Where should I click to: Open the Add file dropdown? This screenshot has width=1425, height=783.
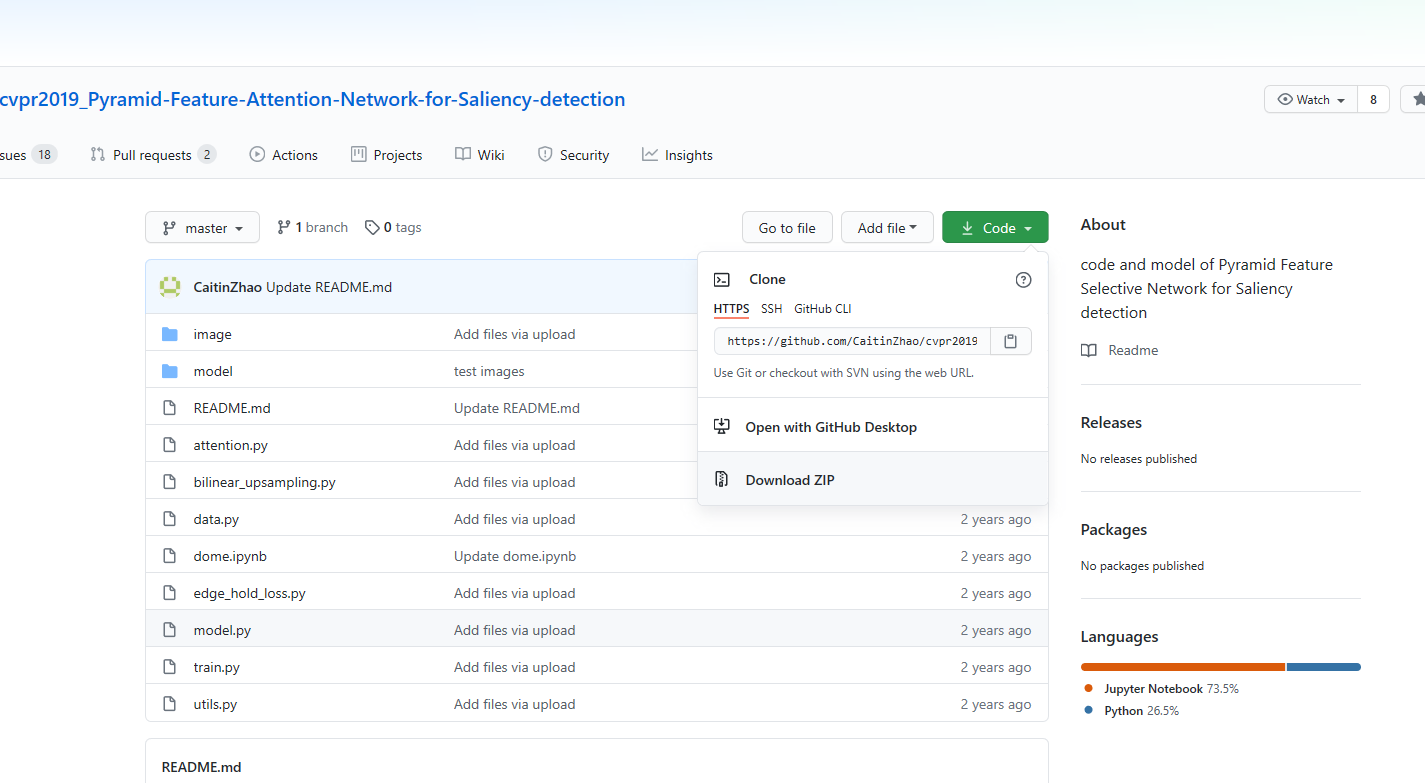tap(887, 228)
